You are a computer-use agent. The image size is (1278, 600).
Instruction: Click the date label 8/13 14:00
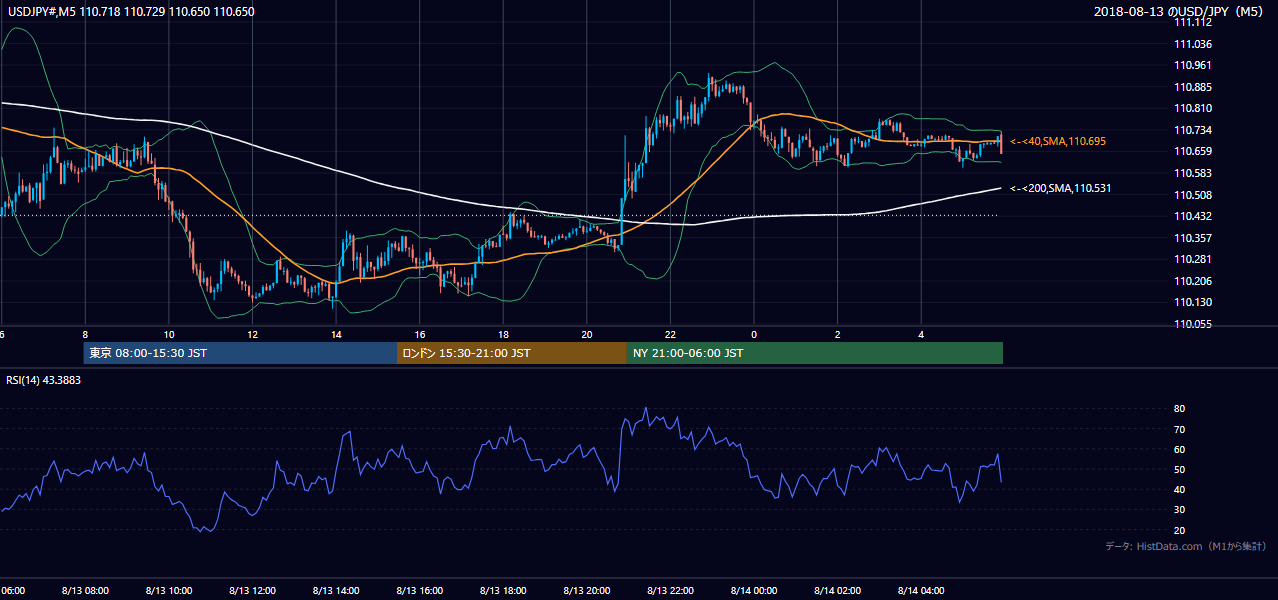(x=336, y=591)
